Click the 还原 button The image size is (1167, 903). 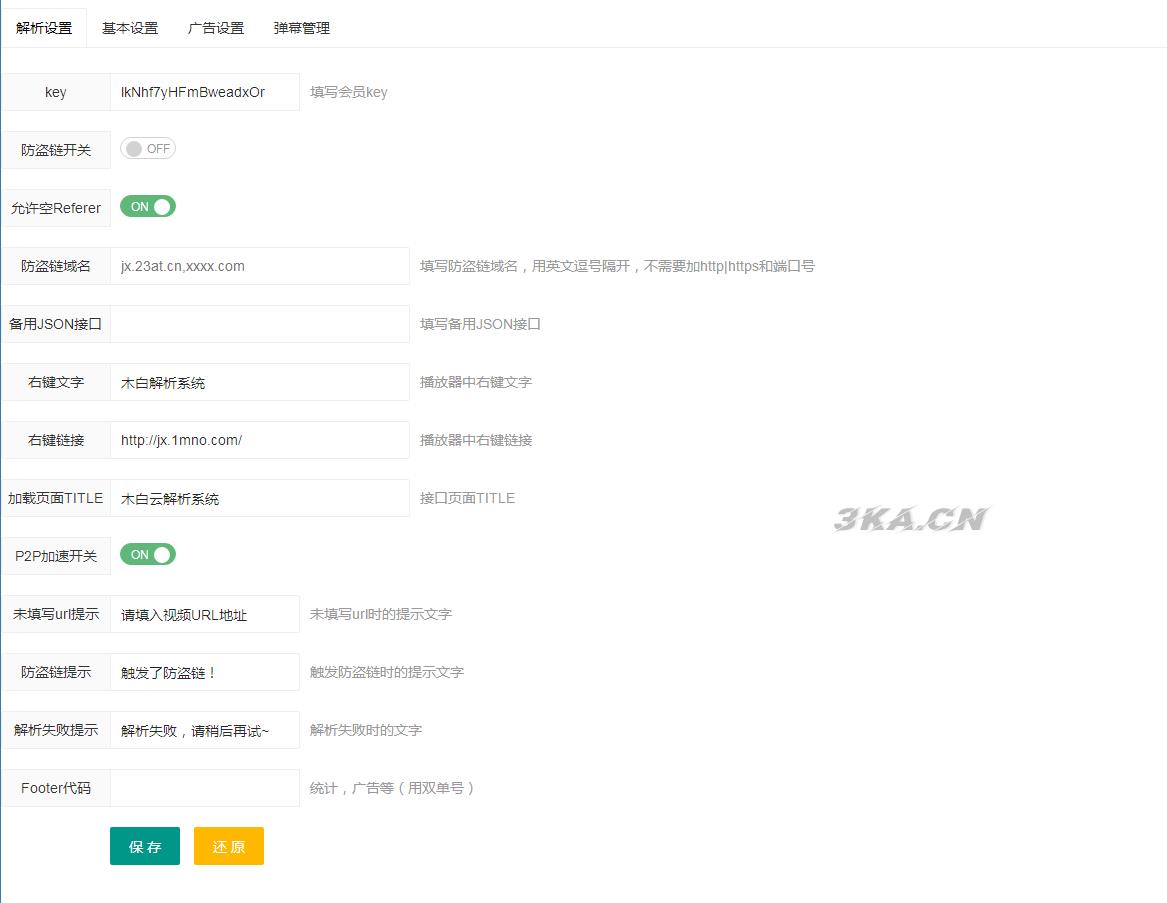click(228, 846)
